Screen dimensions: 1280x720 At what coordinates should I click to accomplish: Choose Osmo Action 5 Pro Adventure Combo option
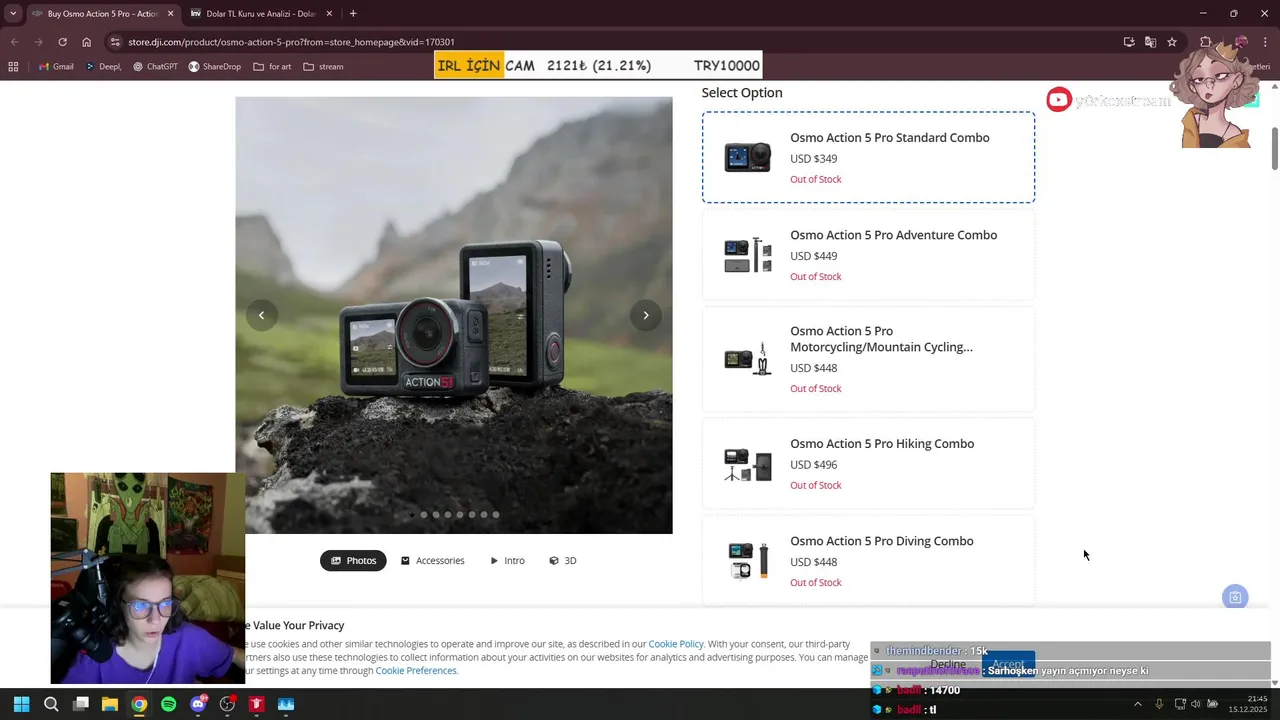(868, 255)
